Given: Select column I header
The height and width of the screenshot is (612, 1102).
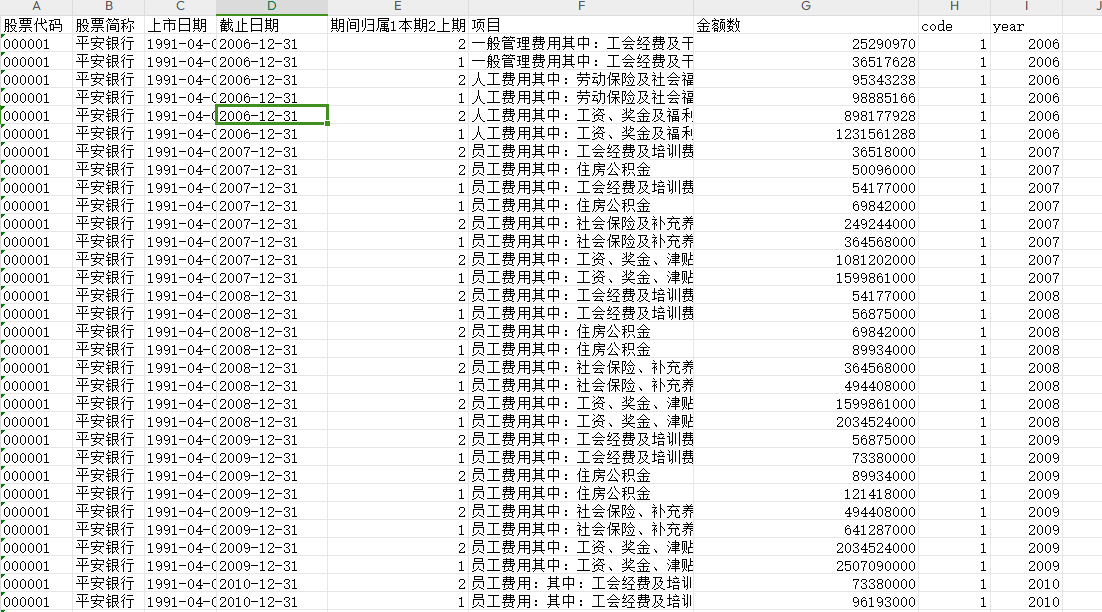Looking at the screenshot, I should click(1025, 7).
